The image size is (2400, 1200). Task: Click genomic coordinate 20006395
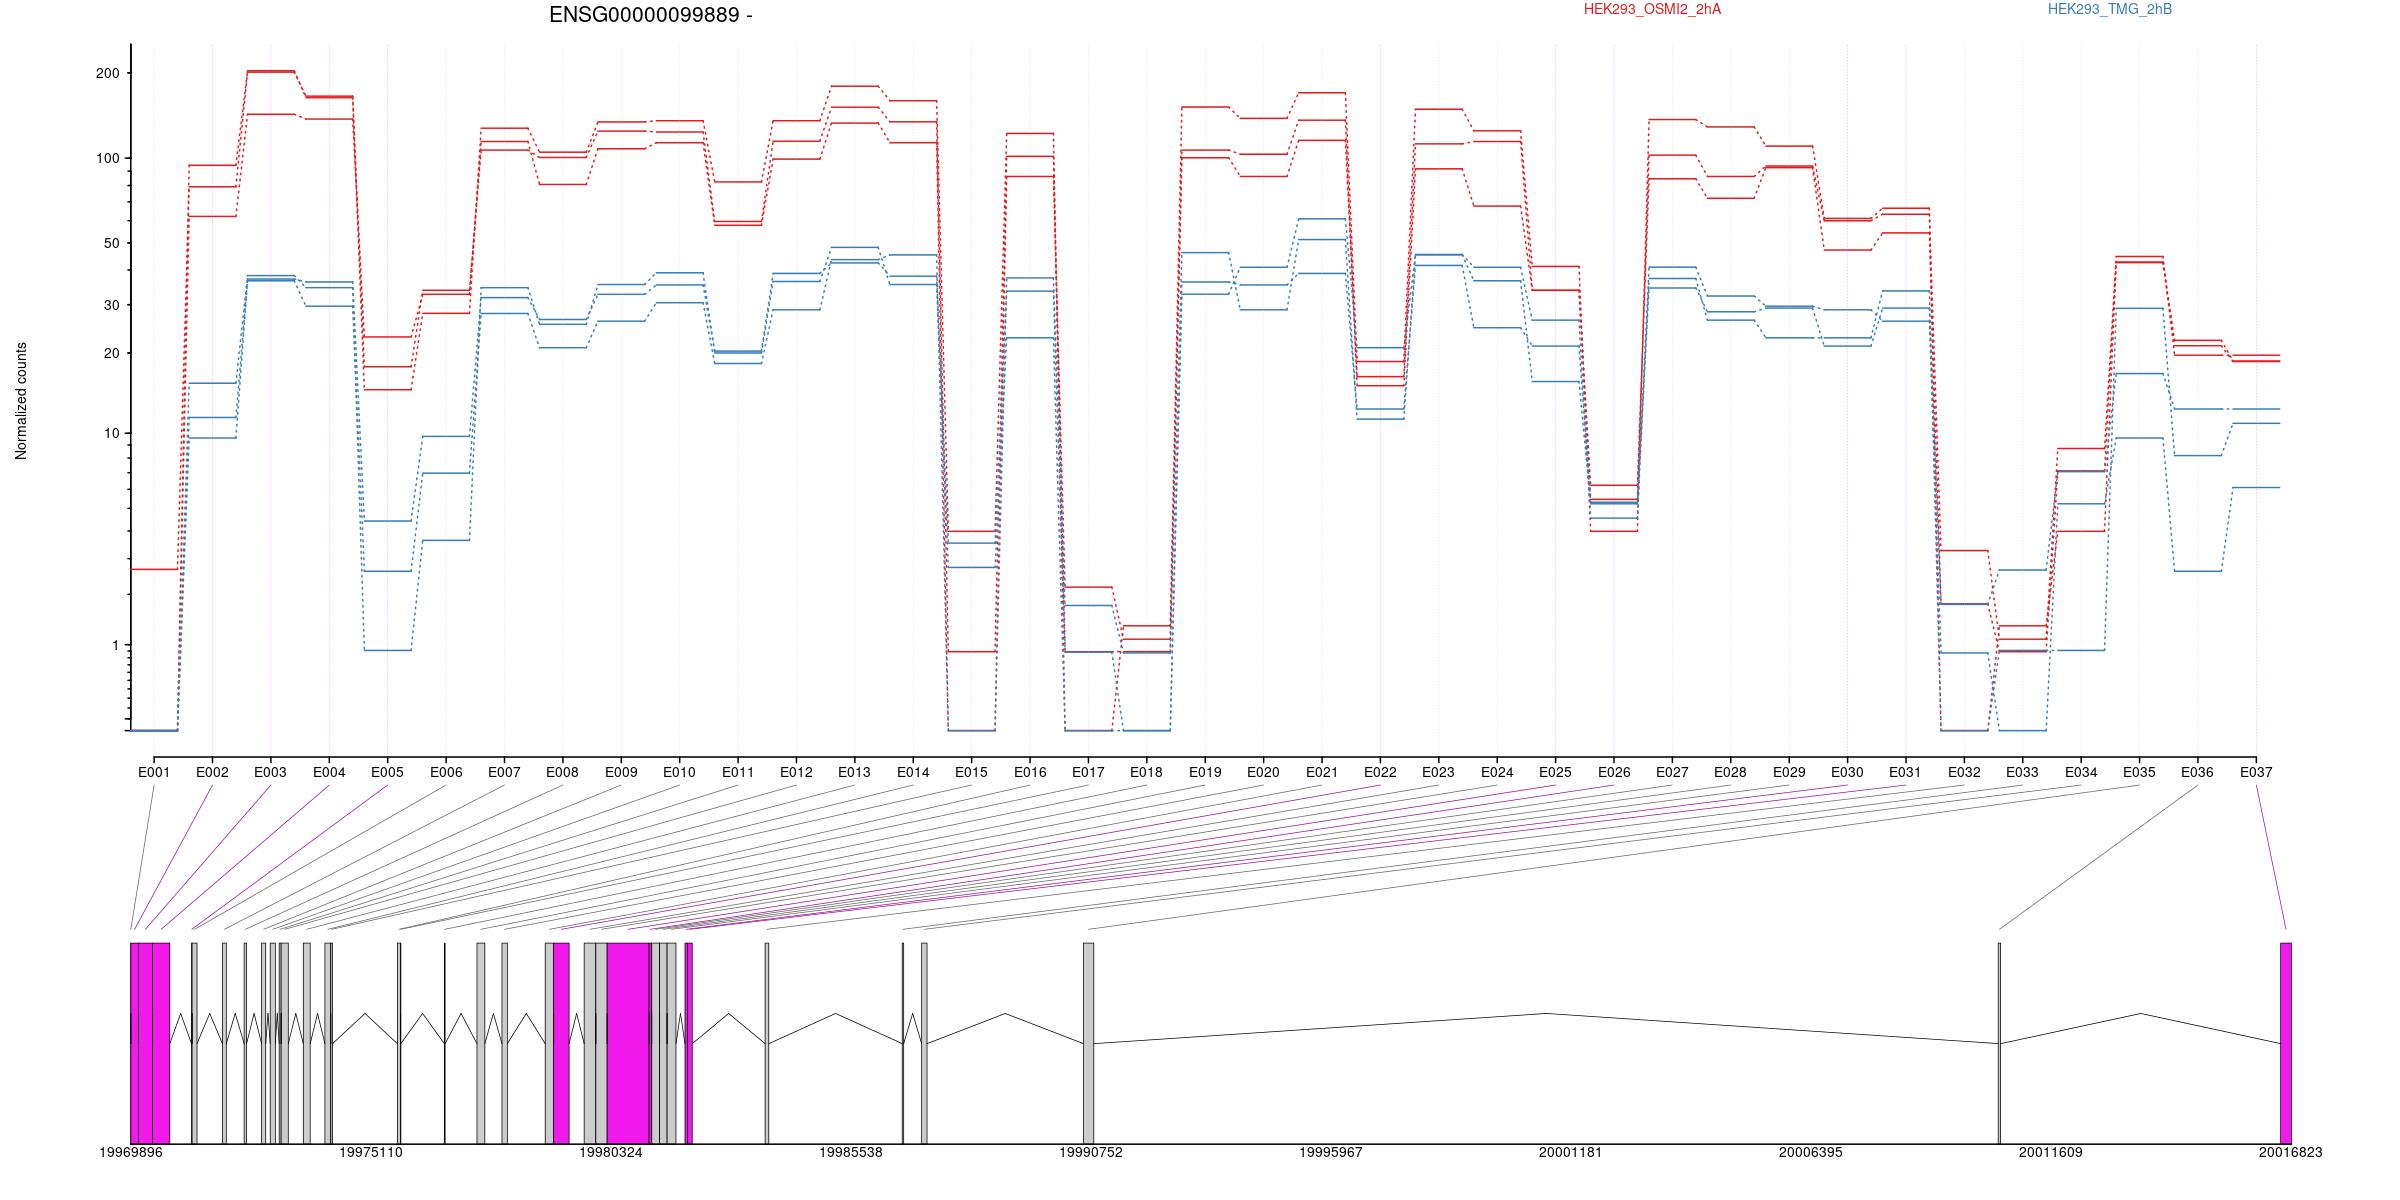pyautogui.click(x=1810, y=1152)
